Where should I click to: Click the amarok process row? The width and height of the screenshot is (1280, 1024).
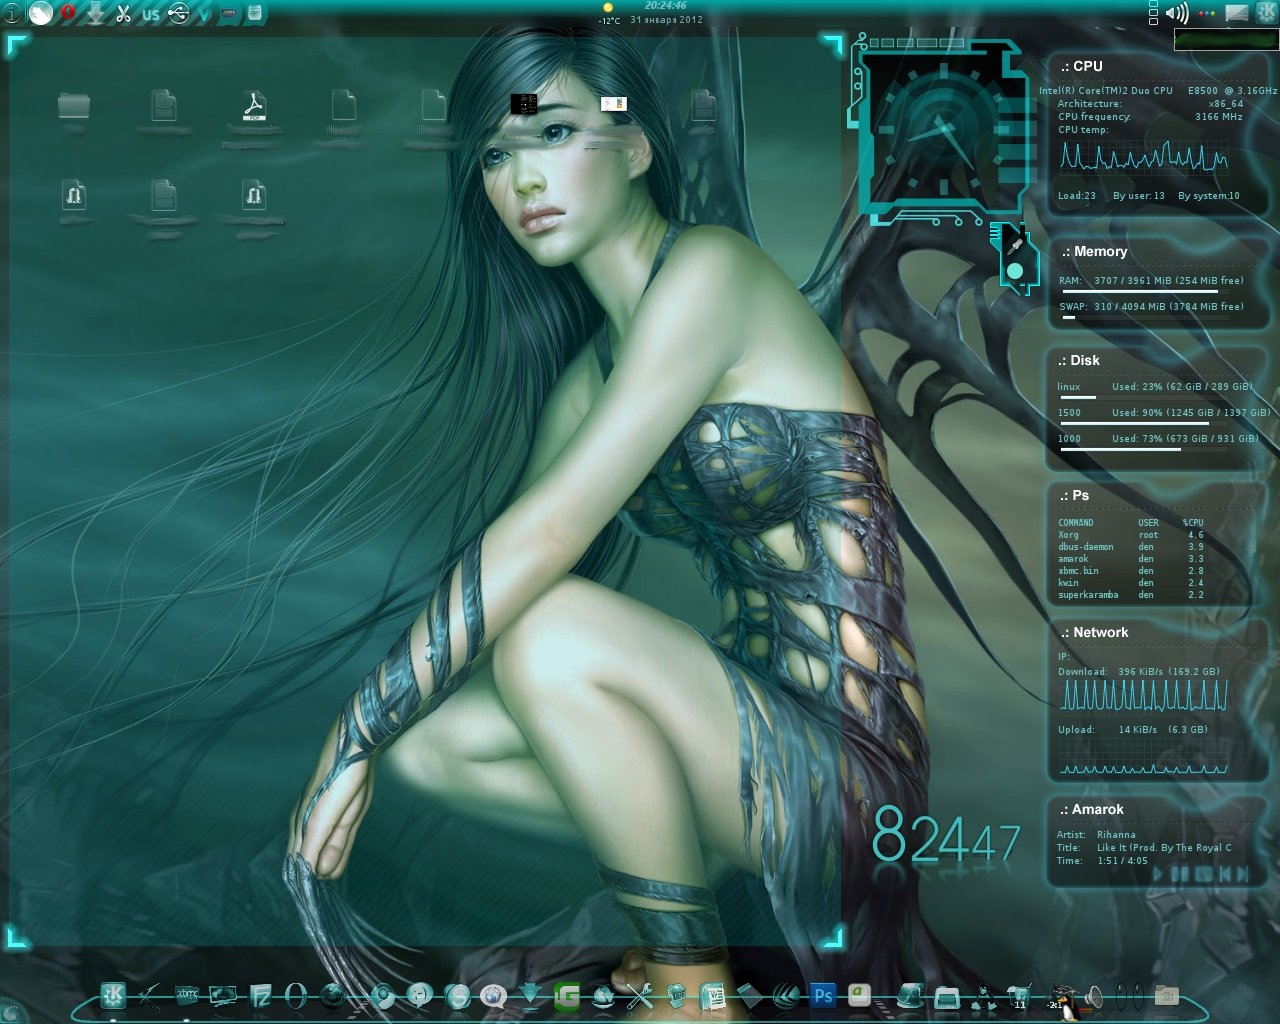pos(1131,559)
